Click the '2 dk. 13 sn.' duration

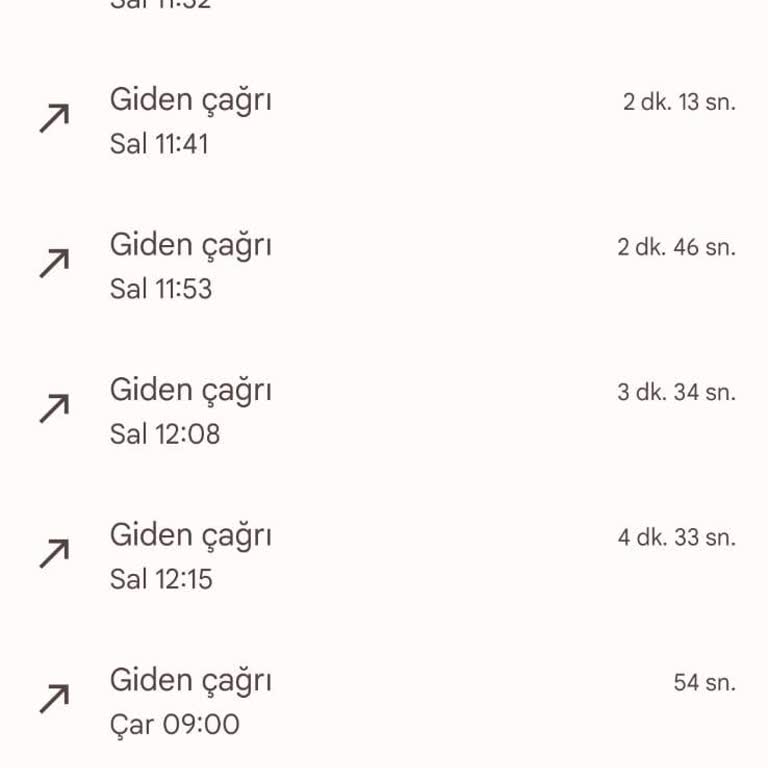[x=679, y=102]
